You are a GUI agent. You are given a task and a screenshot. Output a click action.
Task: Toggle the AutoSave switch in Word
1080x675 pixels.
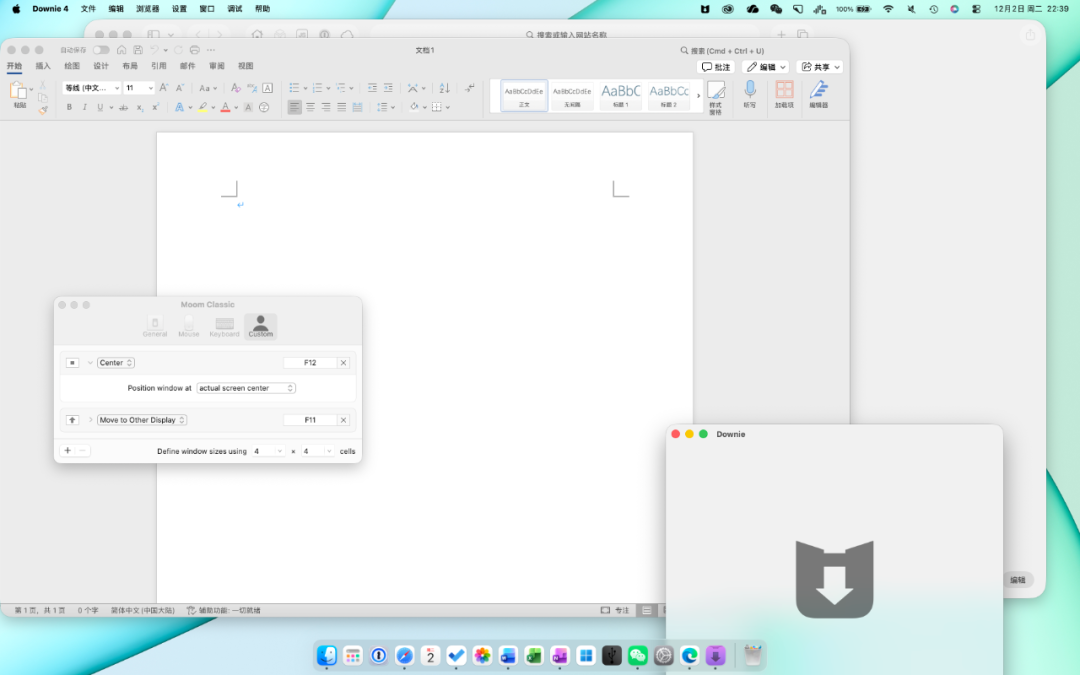point(101,50)
